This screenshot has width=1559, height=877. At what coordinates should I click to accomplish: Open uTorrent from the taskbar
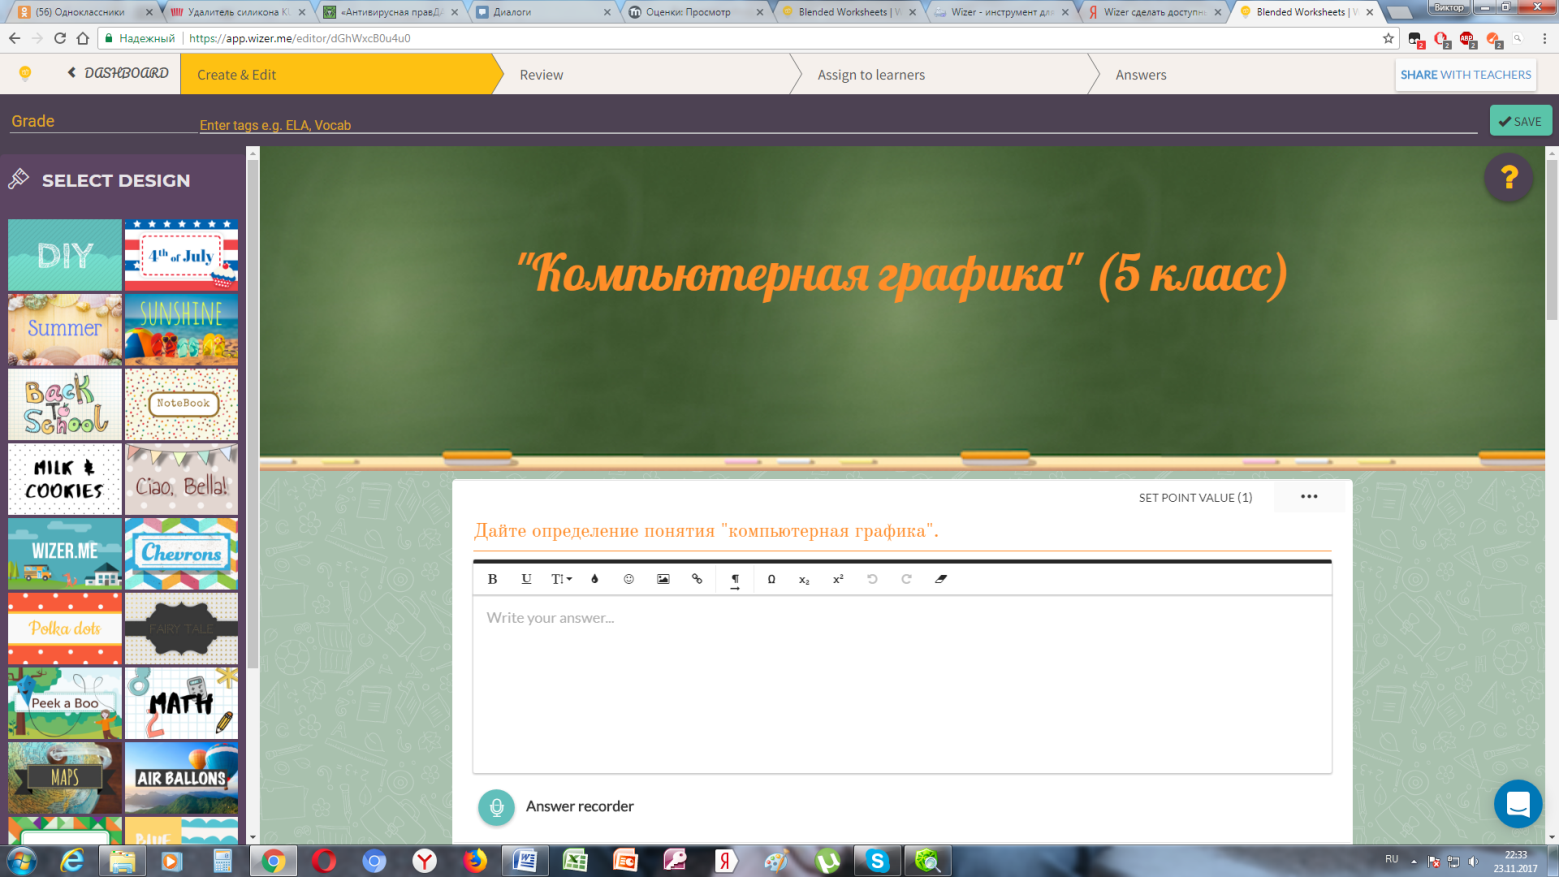point(827,860)
